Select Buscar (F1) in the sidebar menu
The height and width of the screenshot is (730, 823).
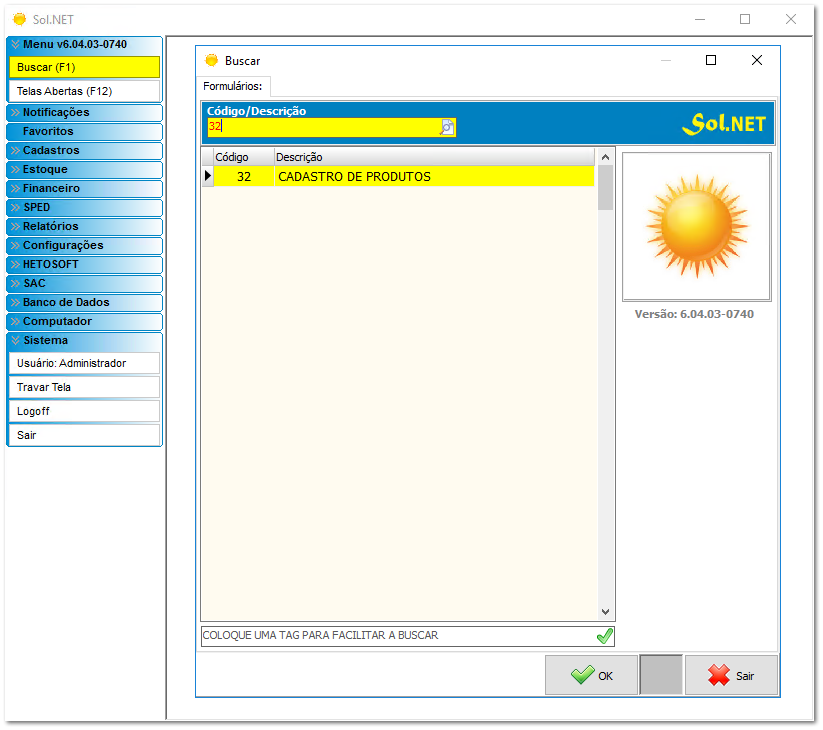[84, 67]
